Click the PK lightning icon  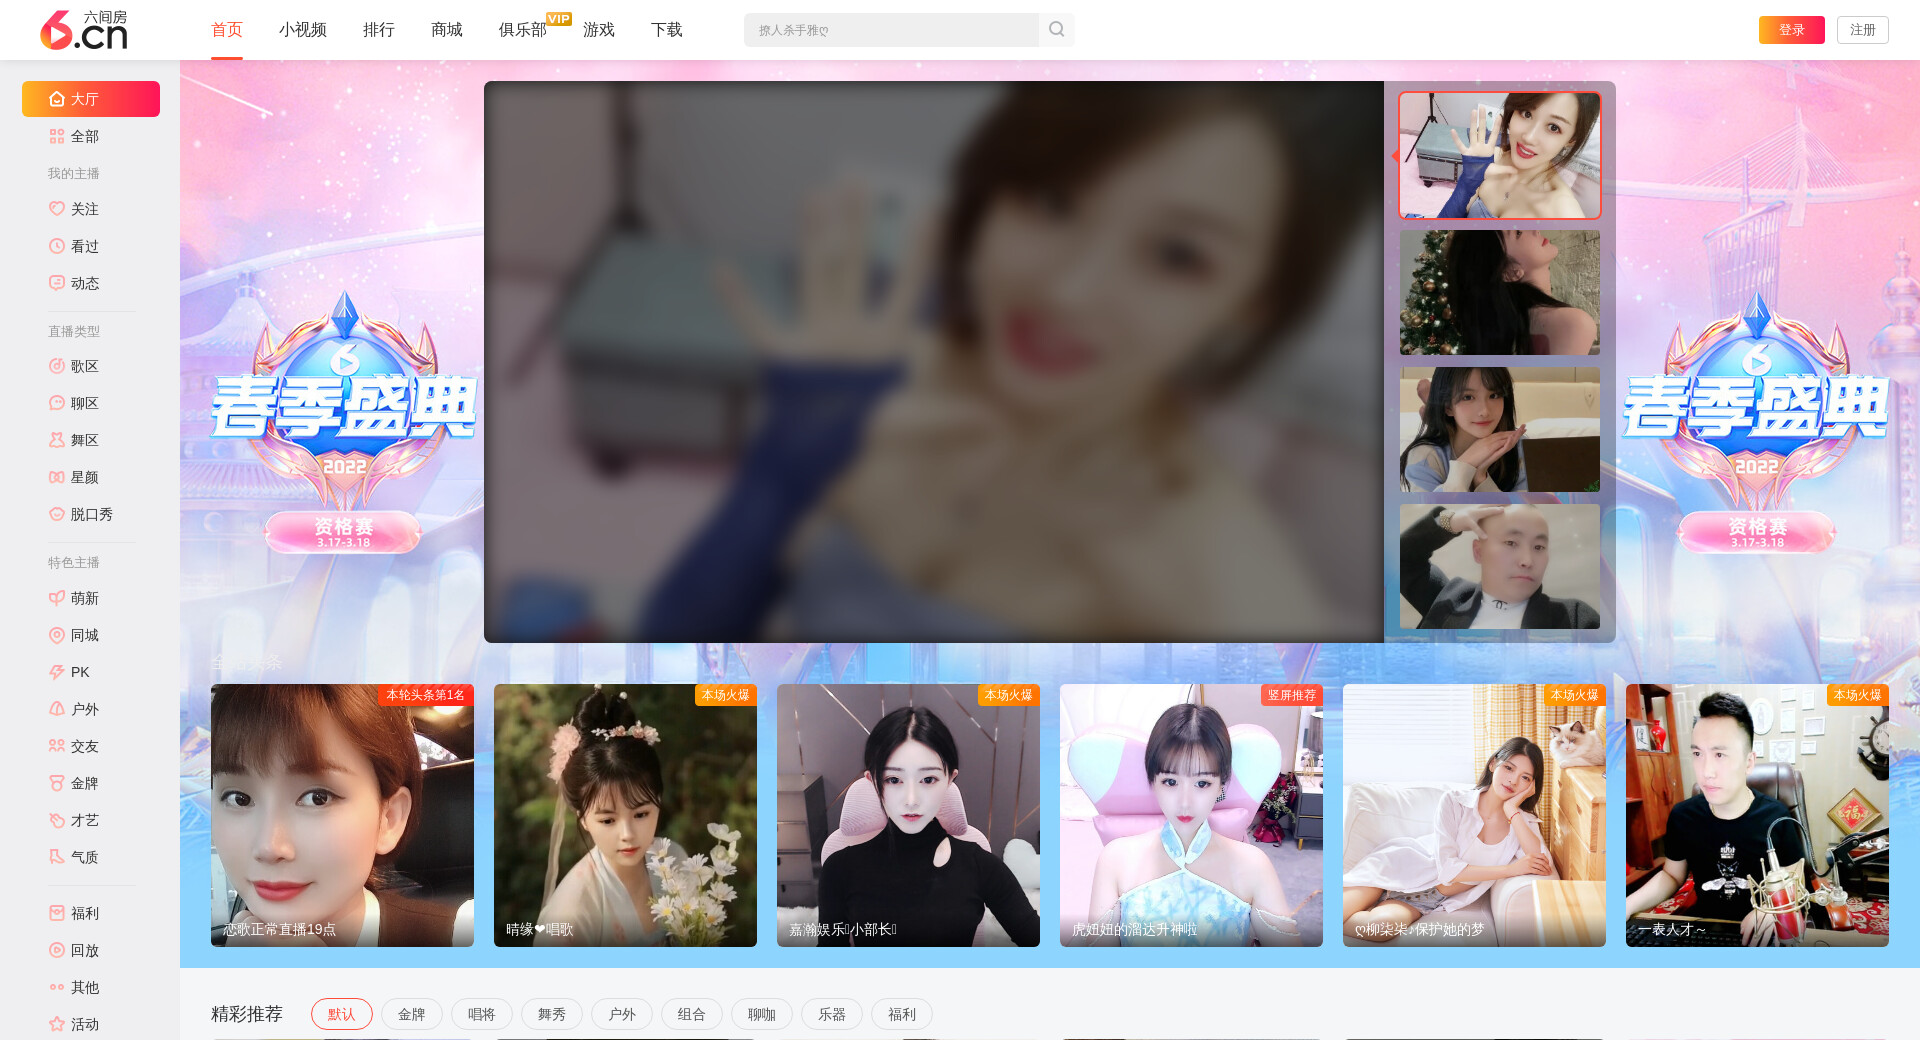click(x=57, y=672)
